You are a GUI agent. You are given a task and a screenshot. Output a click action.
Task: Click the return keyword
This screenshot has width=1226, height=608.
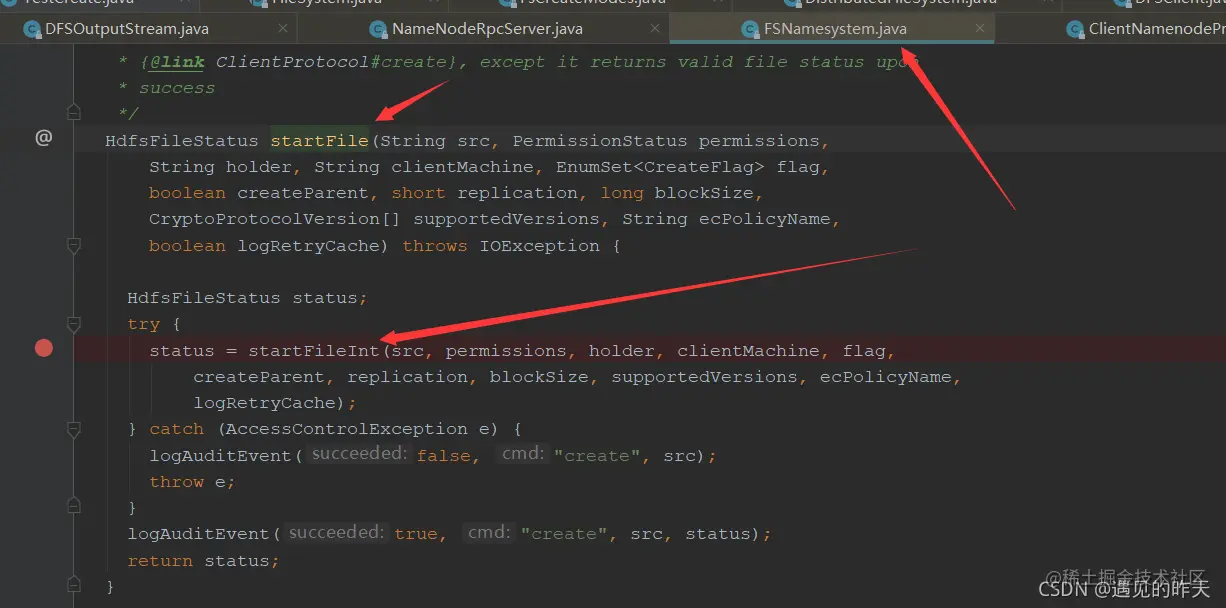pos(160,561)
